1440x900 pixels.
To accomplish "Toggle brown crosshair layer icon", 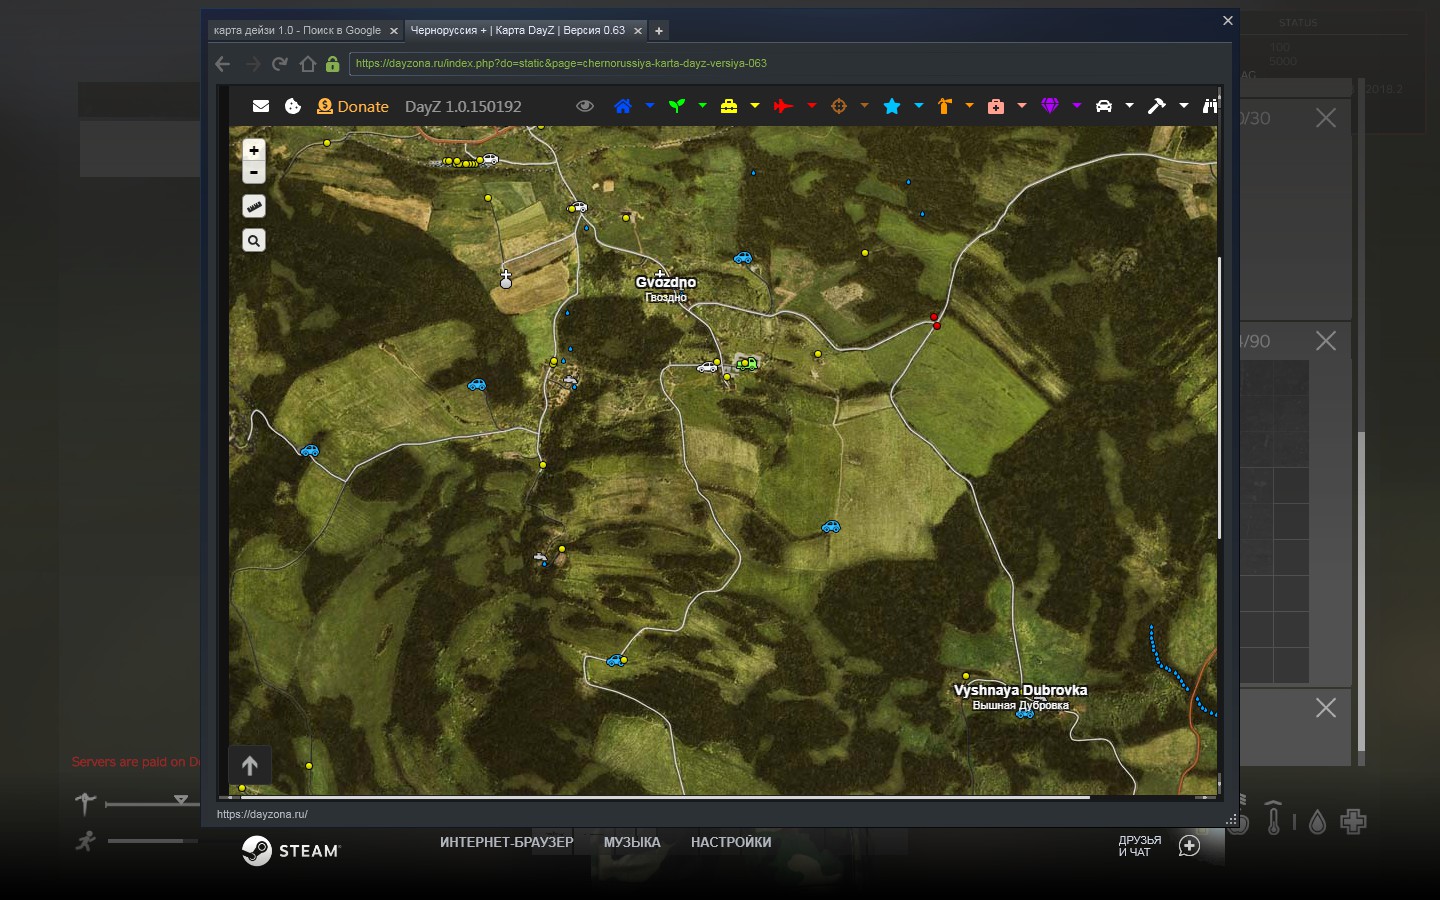I will 839,106.
